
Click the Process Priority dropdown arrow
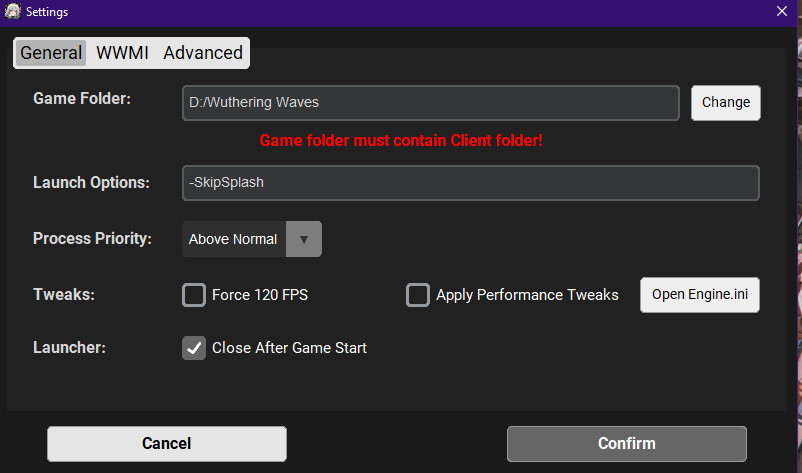point(304,239)
